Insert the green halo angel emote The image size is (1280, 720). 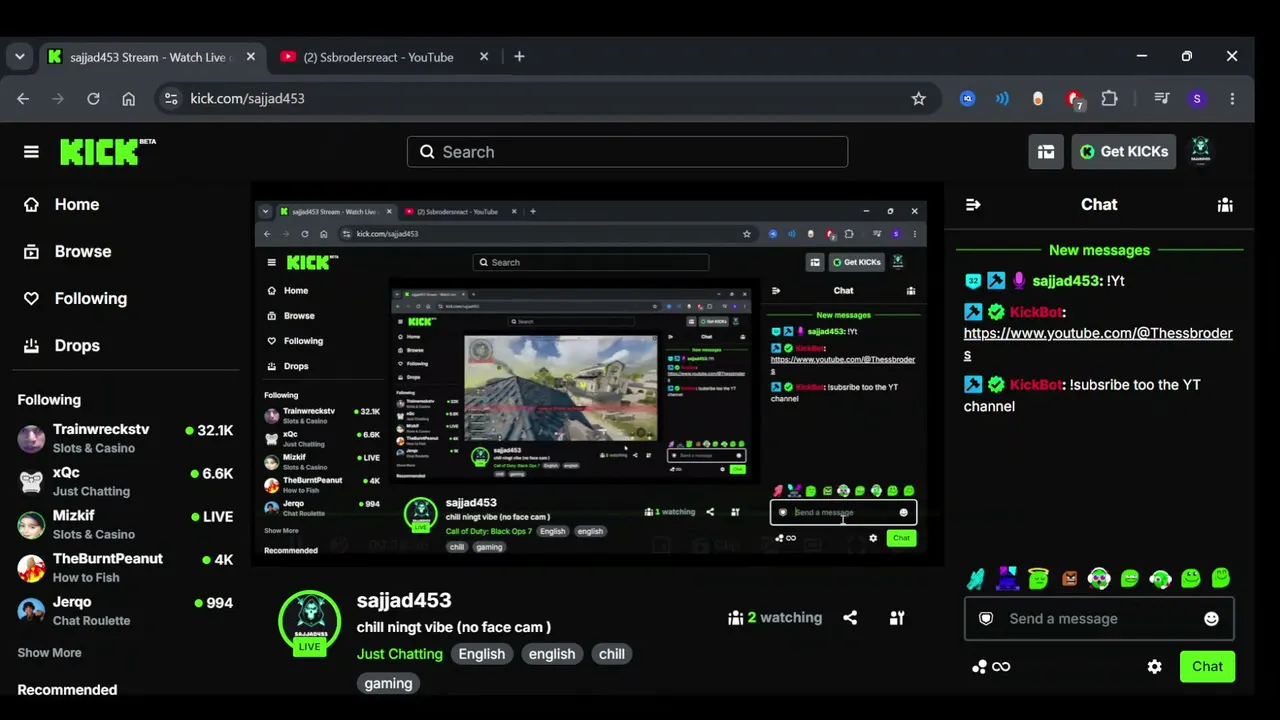(1038, 578)
